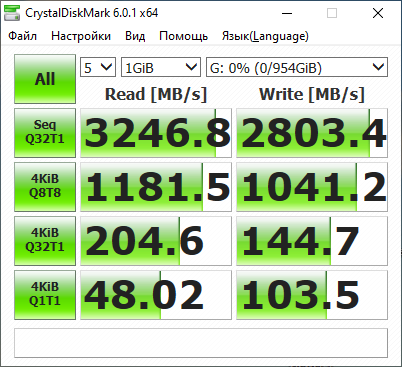Image resolution: width=402 pixels, height=367 pixels.
Task: Open the Вид menu
Action: [x=135, y=36]
